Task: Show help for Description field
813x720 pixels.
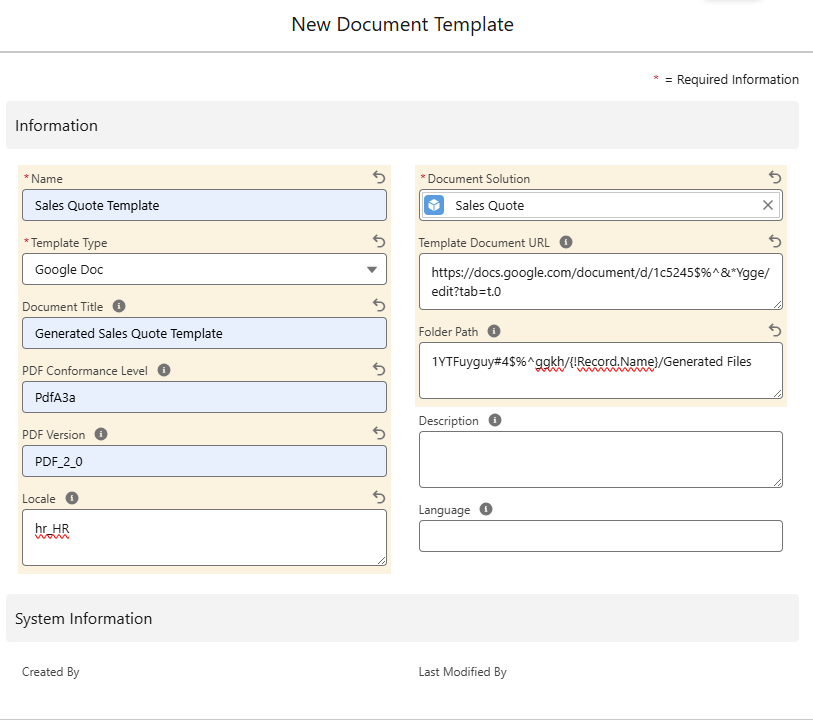Action: click(495, 421)
